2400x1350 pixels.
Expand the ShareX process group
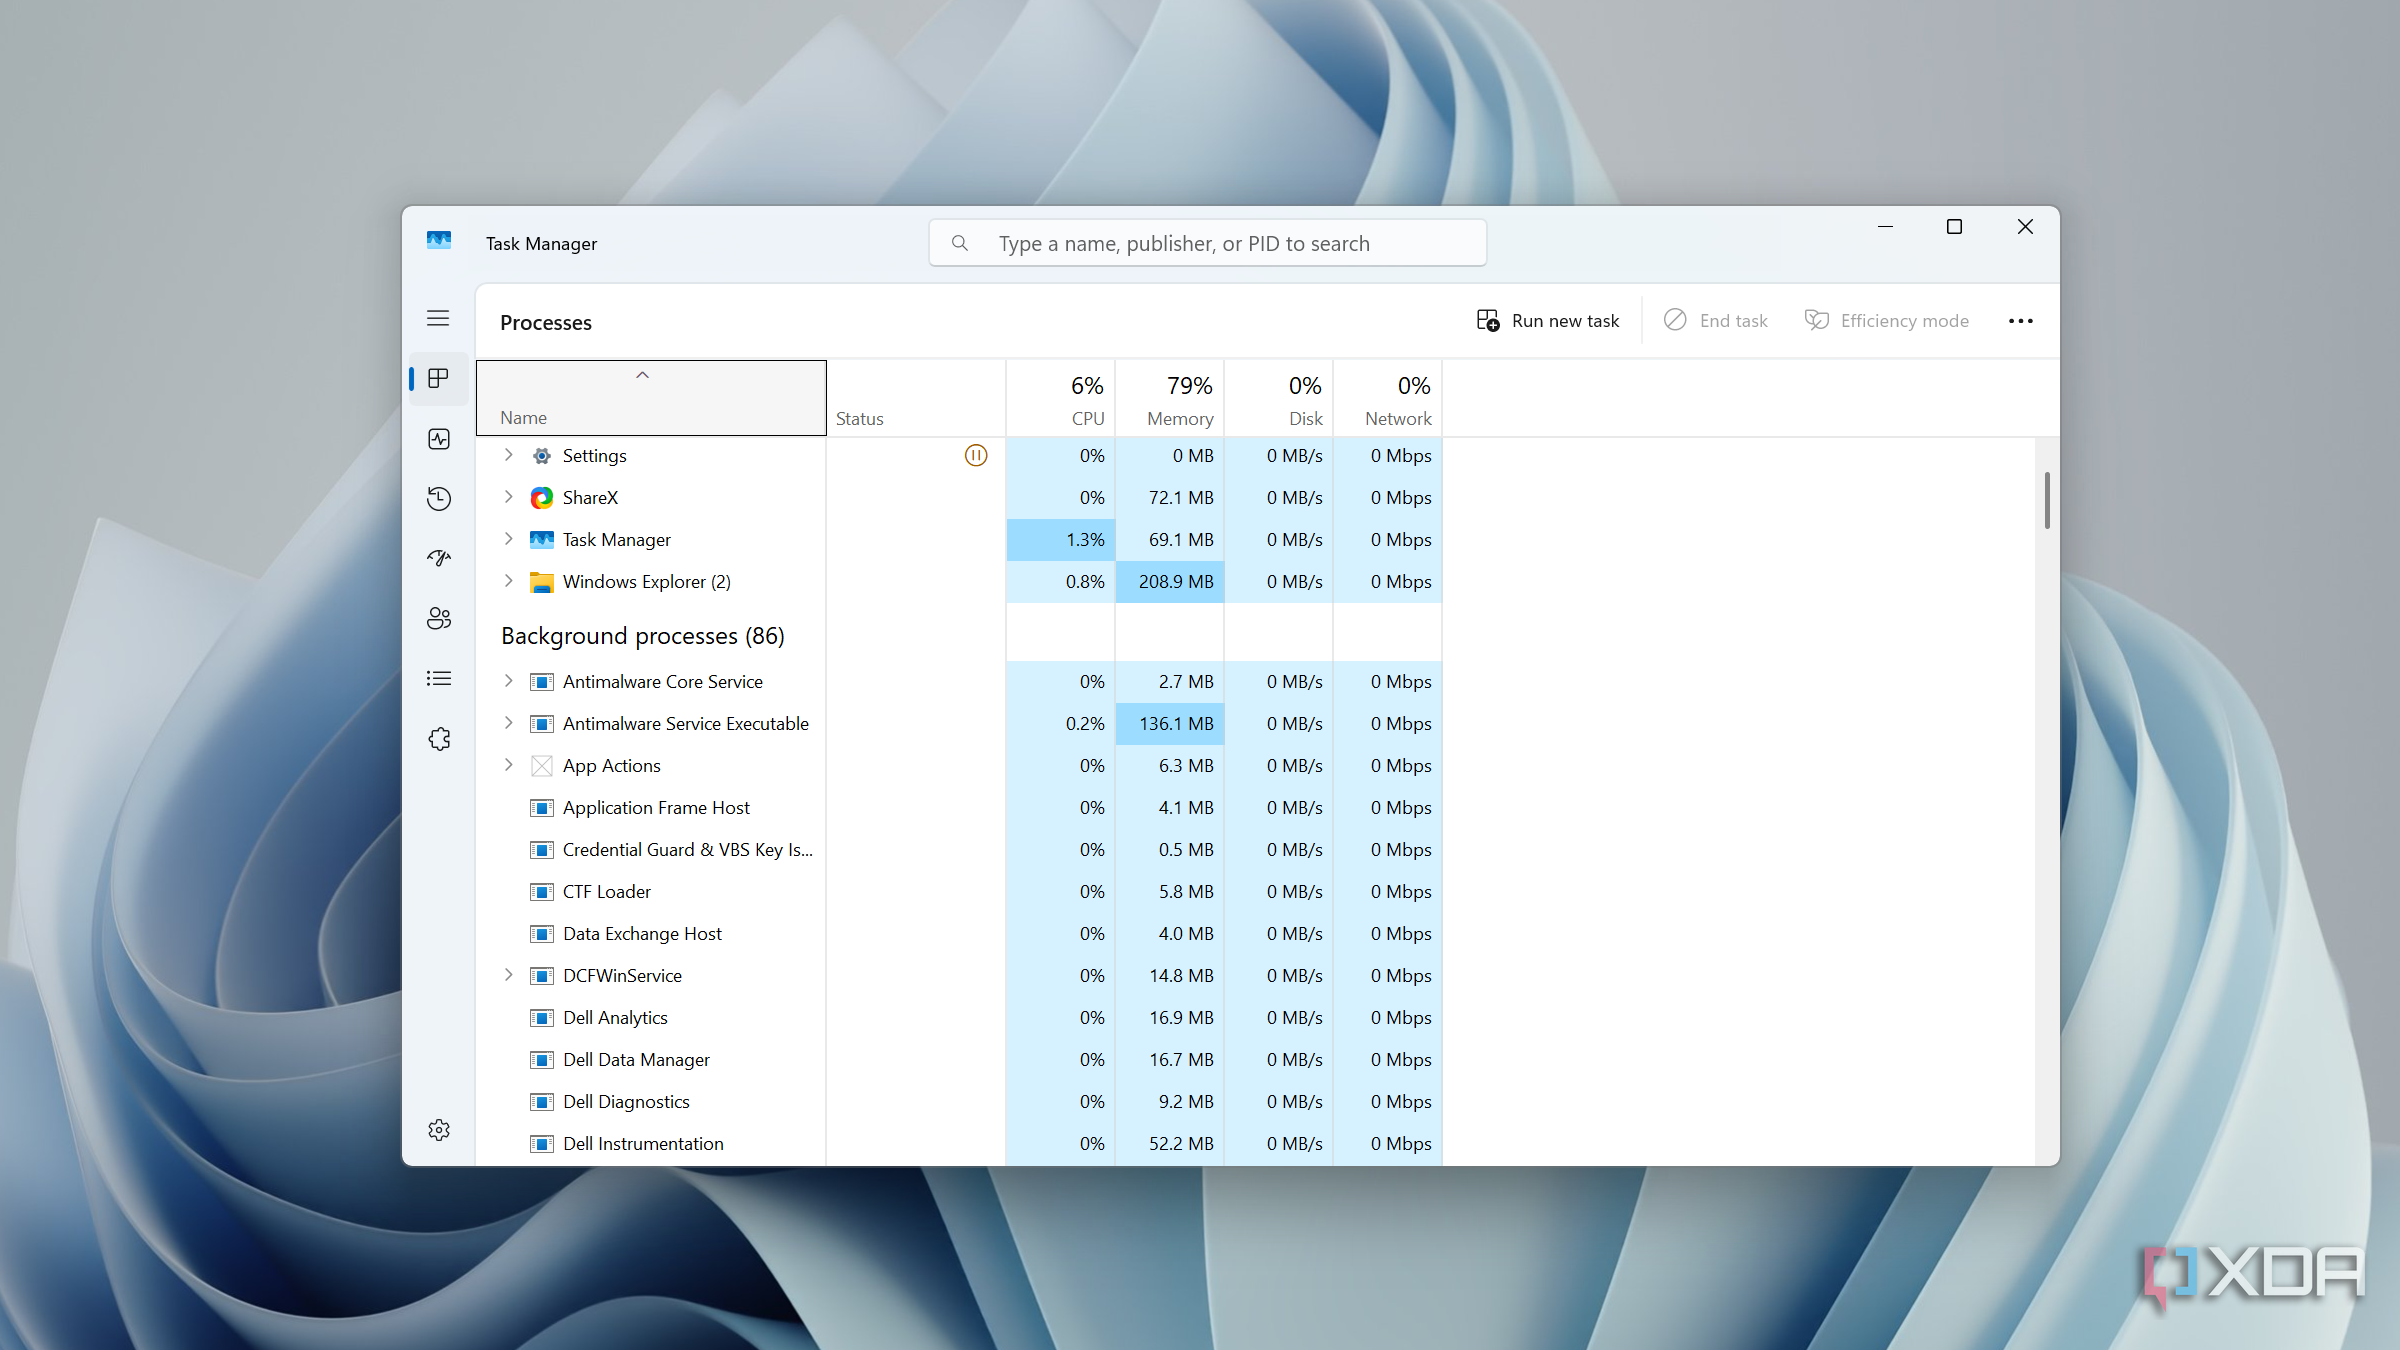(x=508, y=497)
